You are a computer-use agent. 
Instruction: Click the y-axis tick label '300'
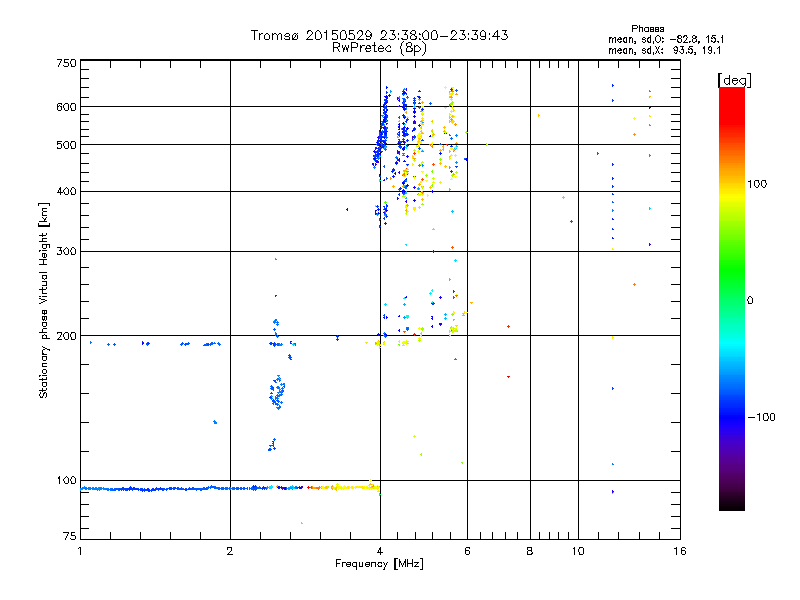tap(66, 252)
